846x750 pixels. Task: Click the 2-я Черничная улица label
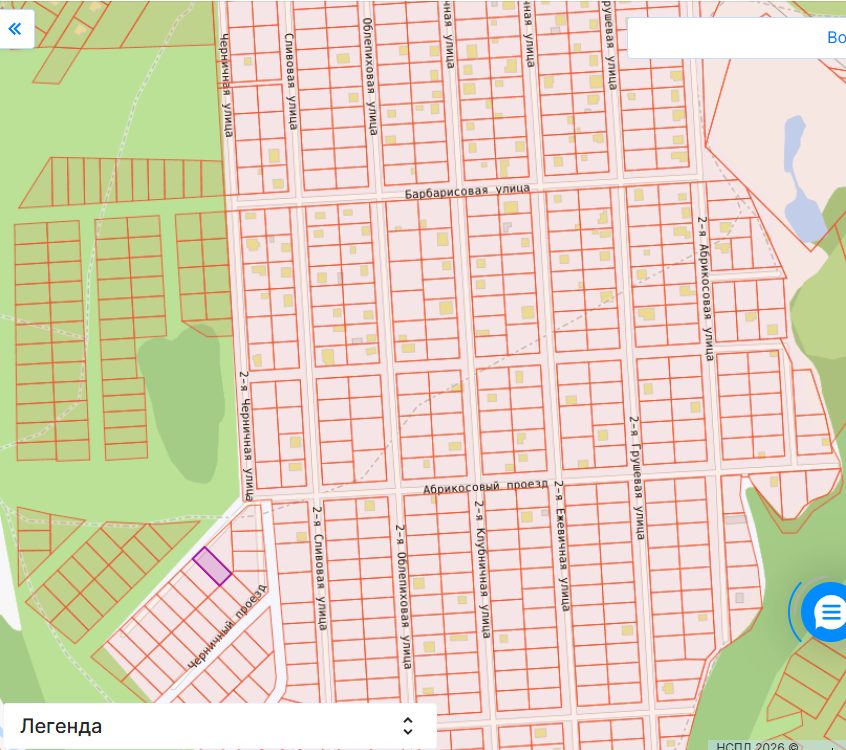click(246, 435)
